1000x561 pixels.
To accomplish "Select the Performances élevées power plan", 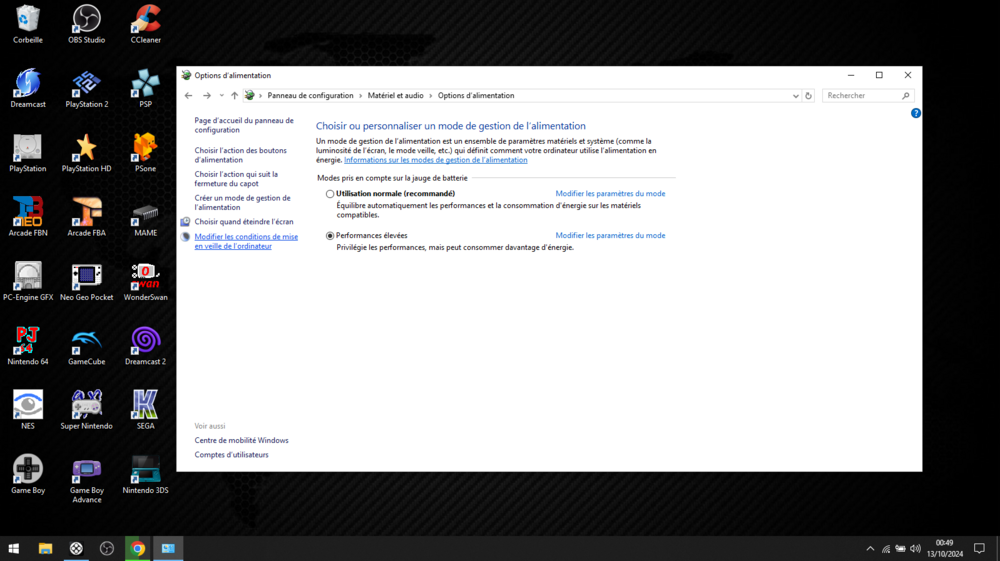I will pyautogui.click(x=330, y=236).
